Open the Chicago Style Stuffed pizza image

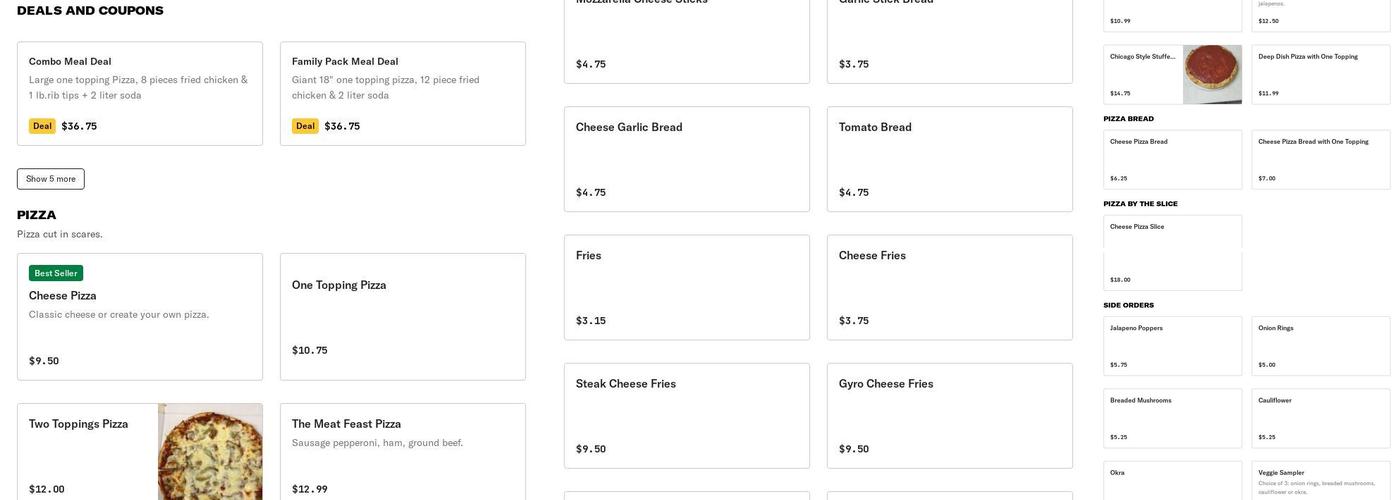(x=1212, y=74)
